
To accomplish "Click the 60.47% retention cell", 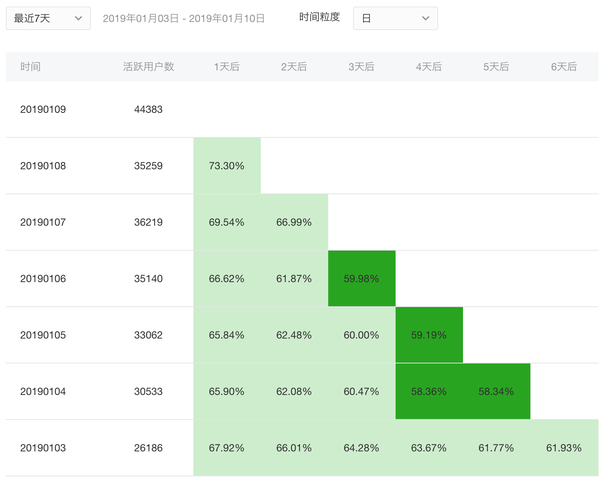I will 362,391.
